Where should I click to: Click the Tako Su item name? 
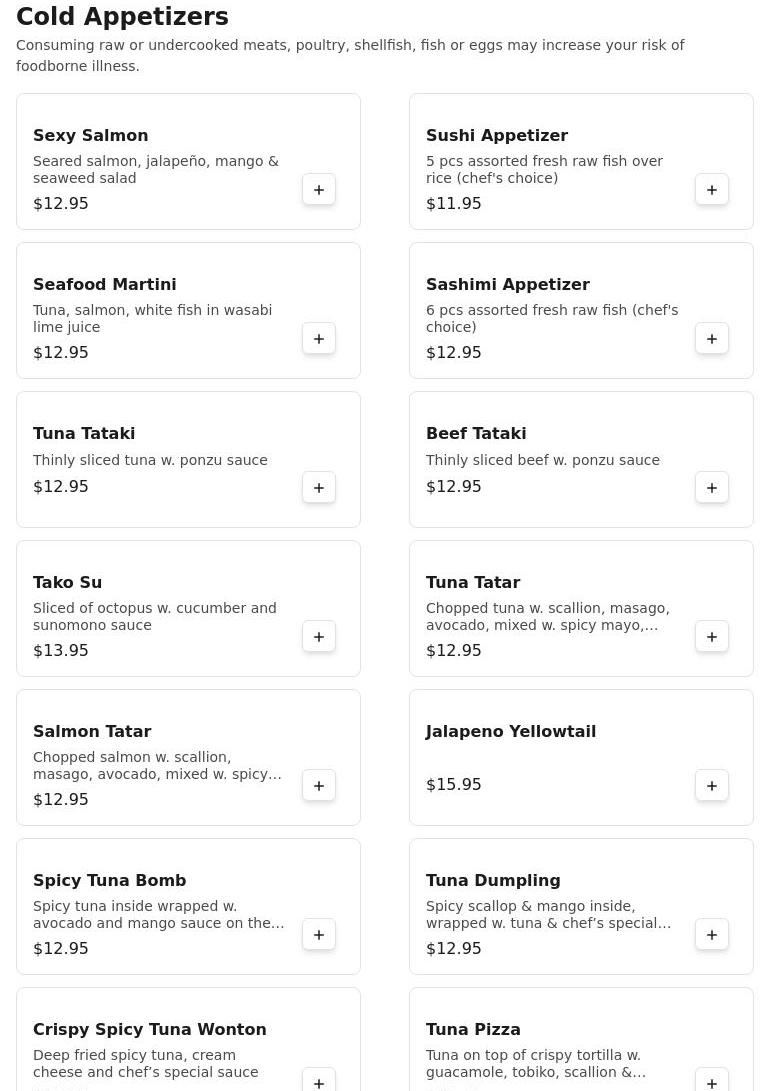[67, 582]
